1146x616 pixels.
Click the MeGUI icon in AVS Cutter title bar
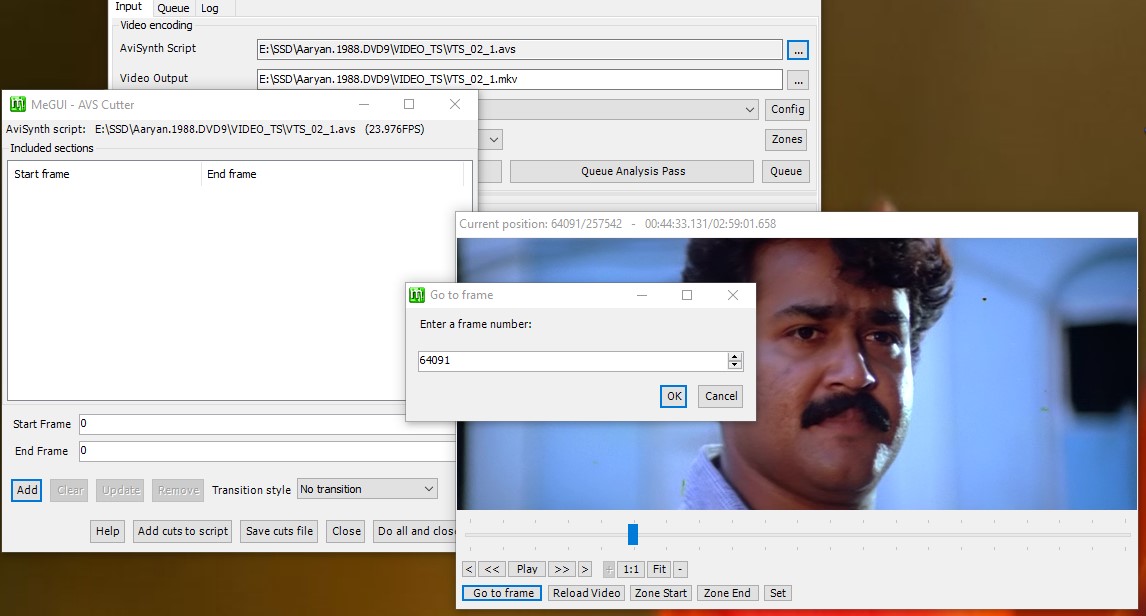coord(18,104)
